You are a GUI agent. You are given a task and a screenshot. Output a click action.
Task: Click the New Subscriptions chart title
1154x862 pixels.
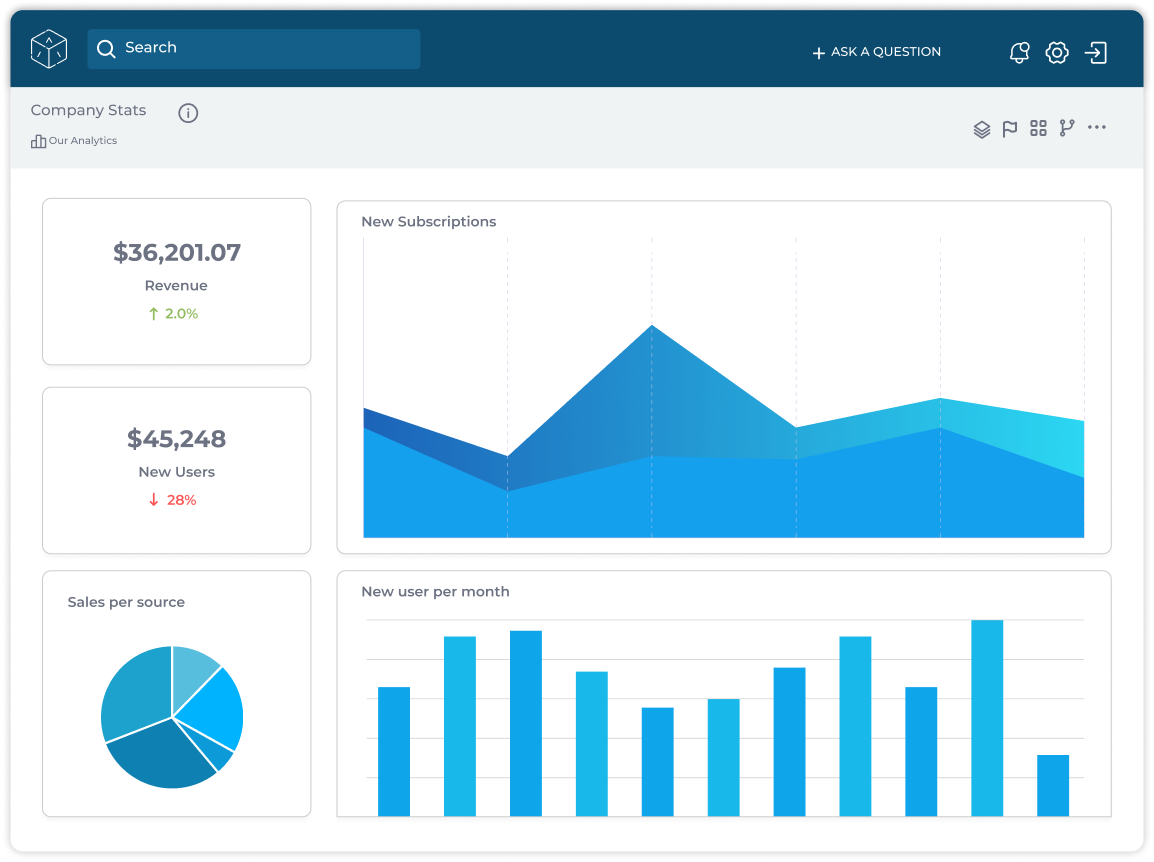[x=428, y=222]
